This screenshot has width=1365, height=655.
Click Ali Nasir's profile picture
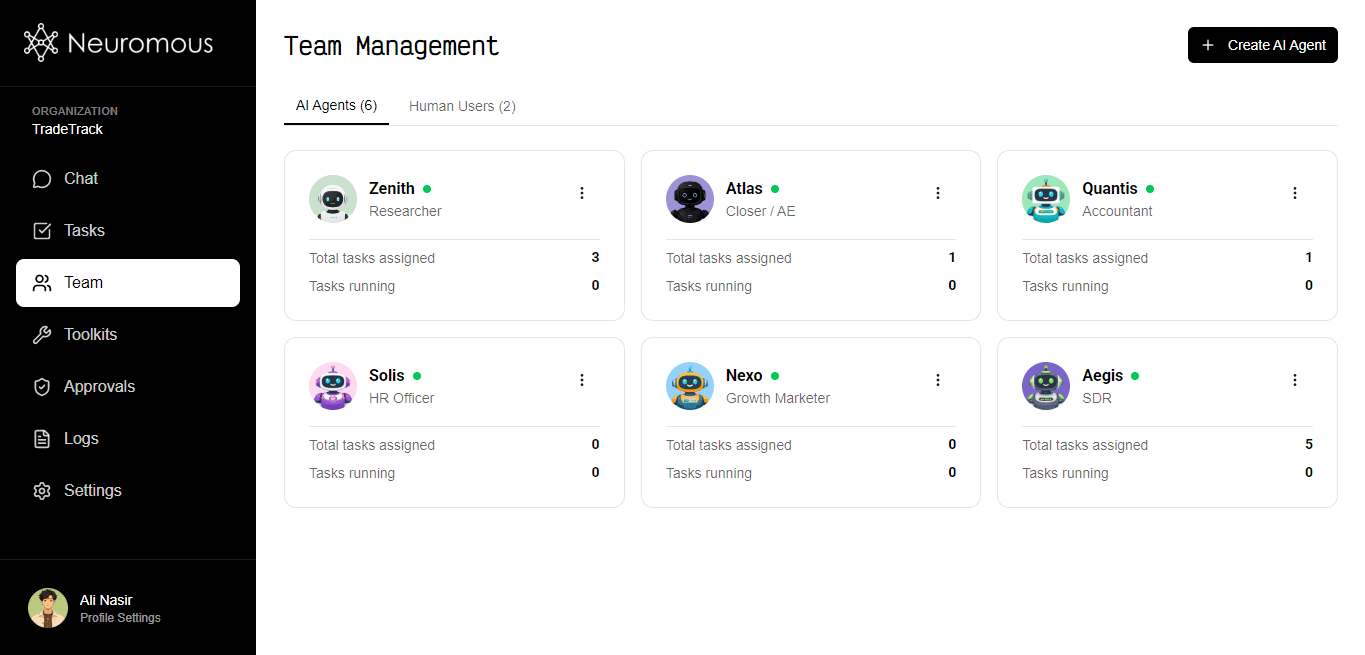[48, 608]
